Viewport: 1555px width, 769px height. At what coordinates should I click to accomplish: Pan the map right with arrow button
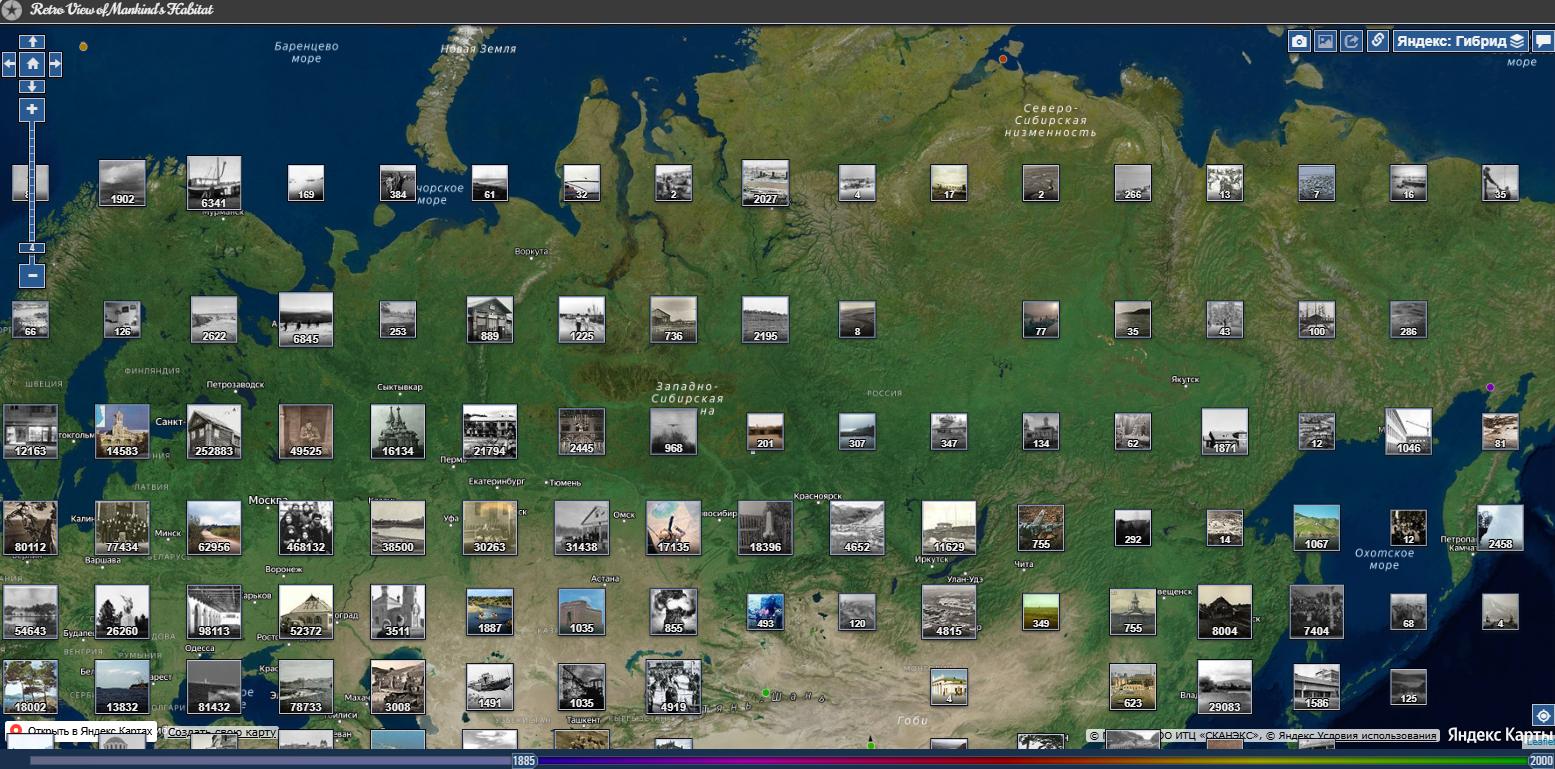click(55, 64)
